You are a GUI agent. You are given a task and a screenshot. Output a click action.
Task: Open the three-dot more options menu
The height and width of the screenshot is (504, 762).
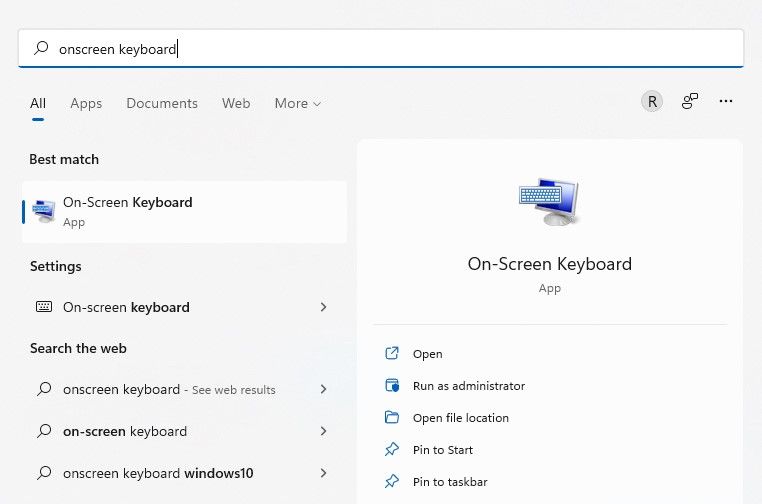(726, 101)
